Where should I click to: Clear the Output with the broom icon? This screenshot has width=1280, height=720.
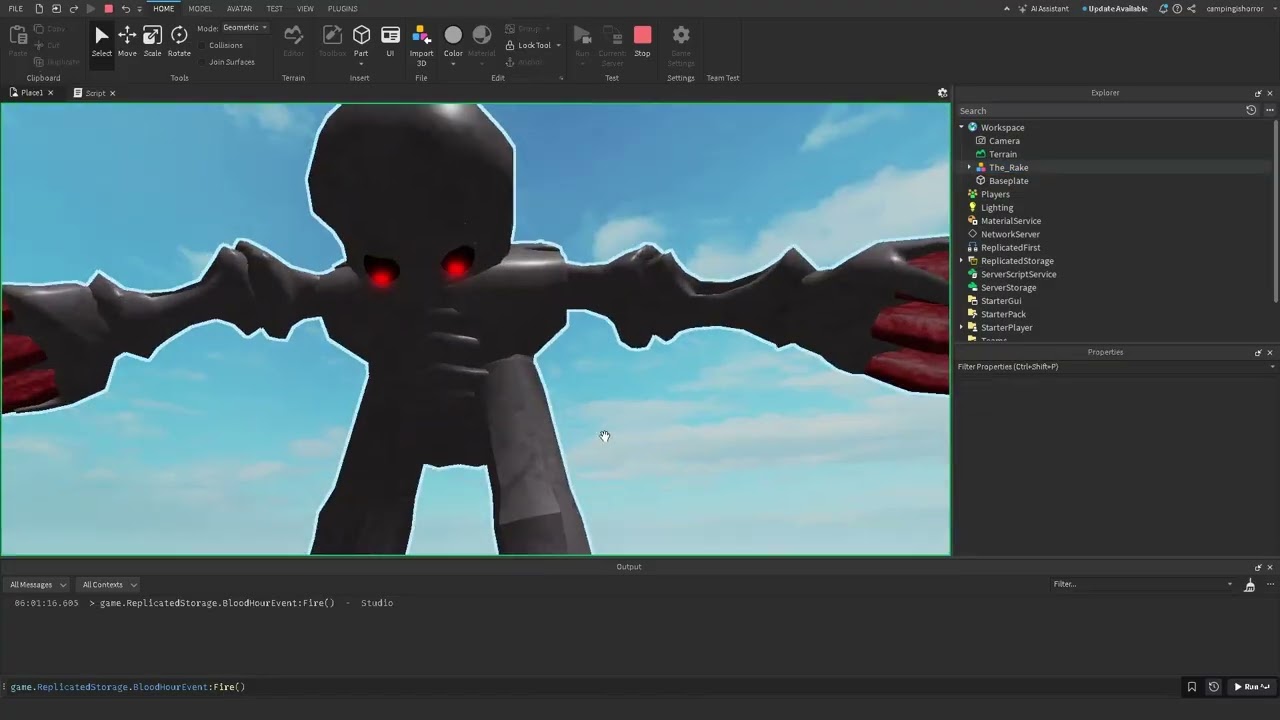[x=1249, y=585]
